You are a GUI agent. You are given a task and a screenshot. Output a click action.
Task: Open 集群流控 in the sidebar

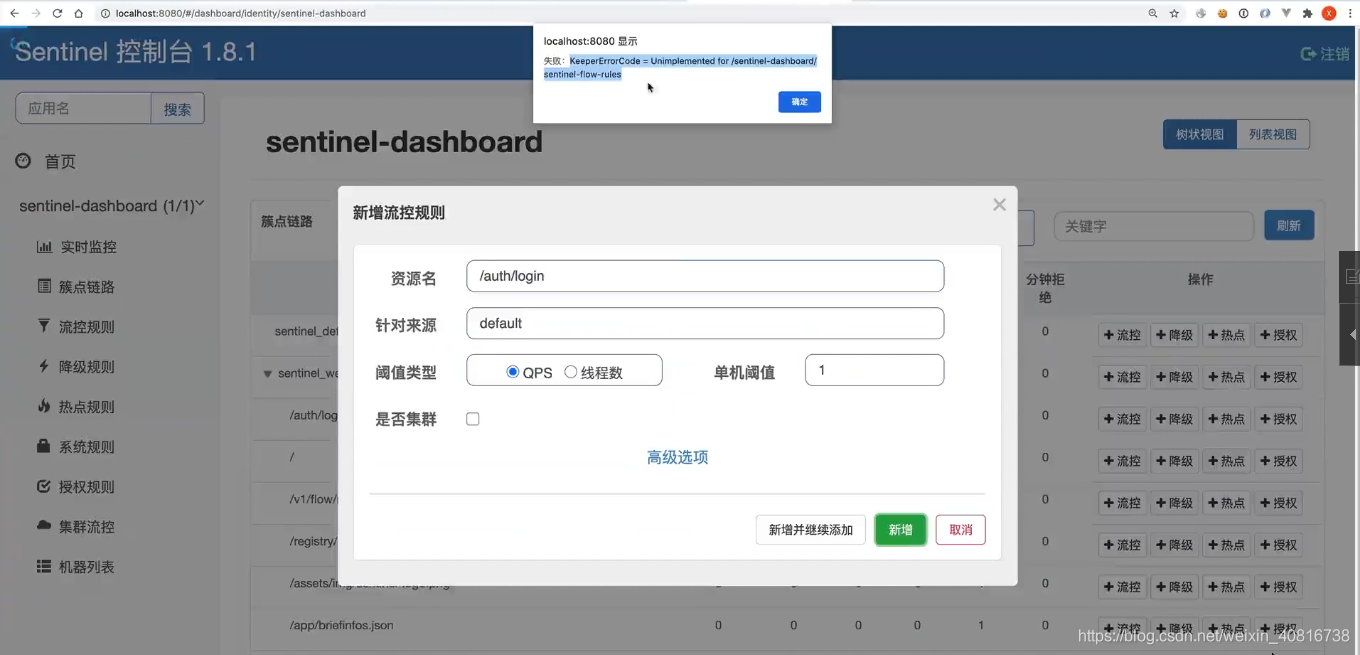pos(87,527)
